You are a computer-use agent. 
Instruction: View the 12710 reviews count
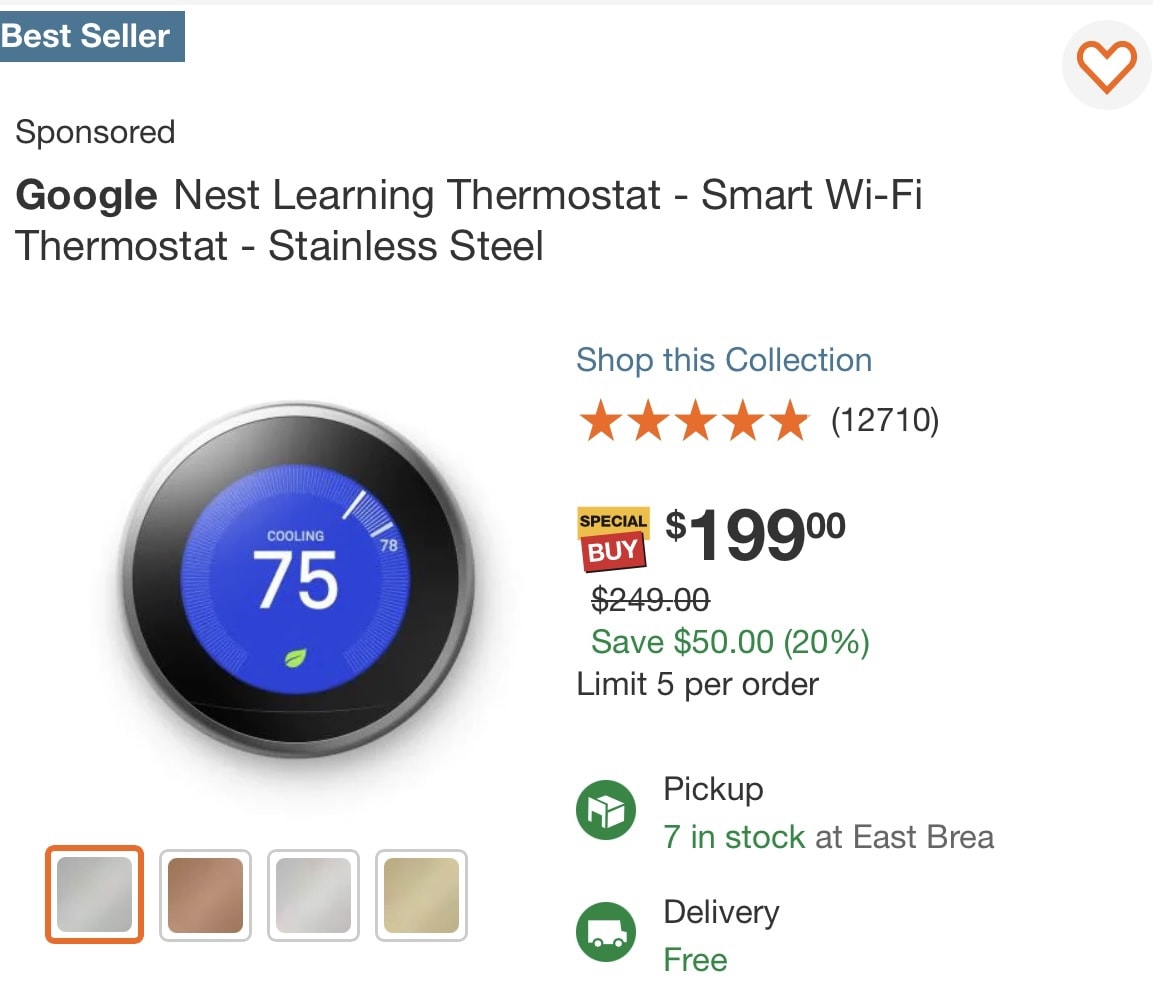(x=885, y=420)
